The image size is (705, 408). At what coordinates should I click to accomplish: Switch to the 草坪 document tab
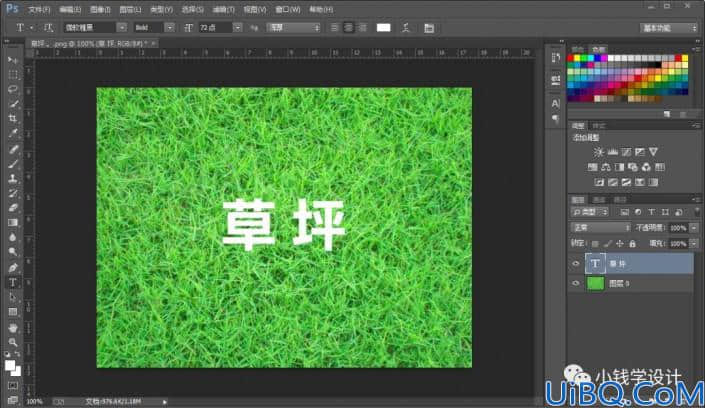coord(89,44)
